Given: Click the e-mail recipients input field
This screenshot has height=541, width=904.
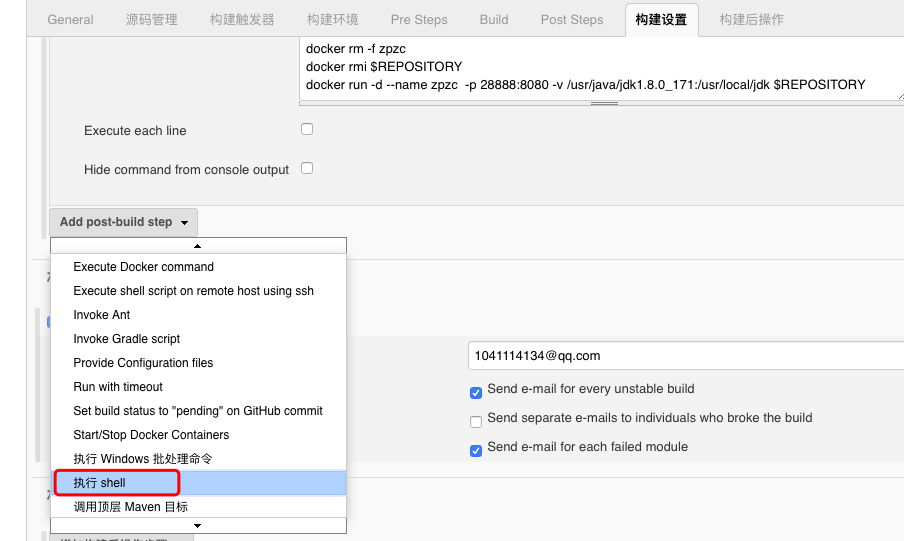Looking at the screenshot, I should coord(686,356).
